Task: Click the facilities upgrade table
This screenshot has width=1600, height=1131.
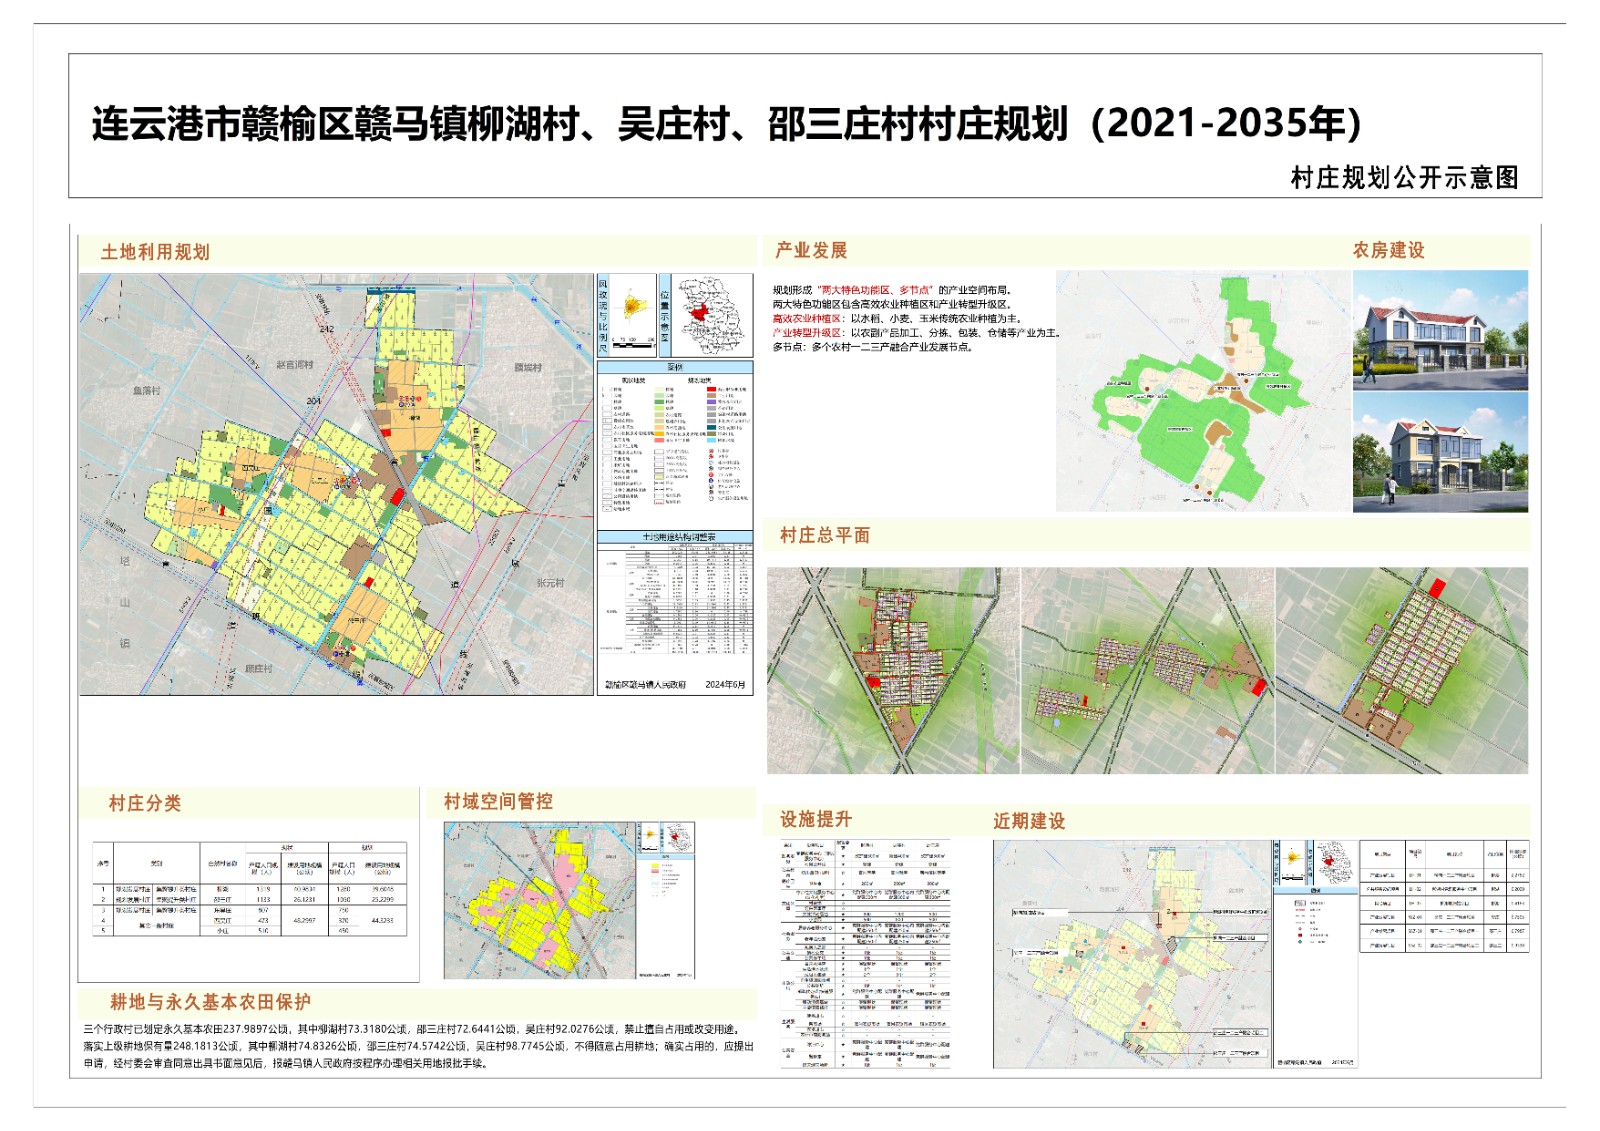Action: (866, 954)
